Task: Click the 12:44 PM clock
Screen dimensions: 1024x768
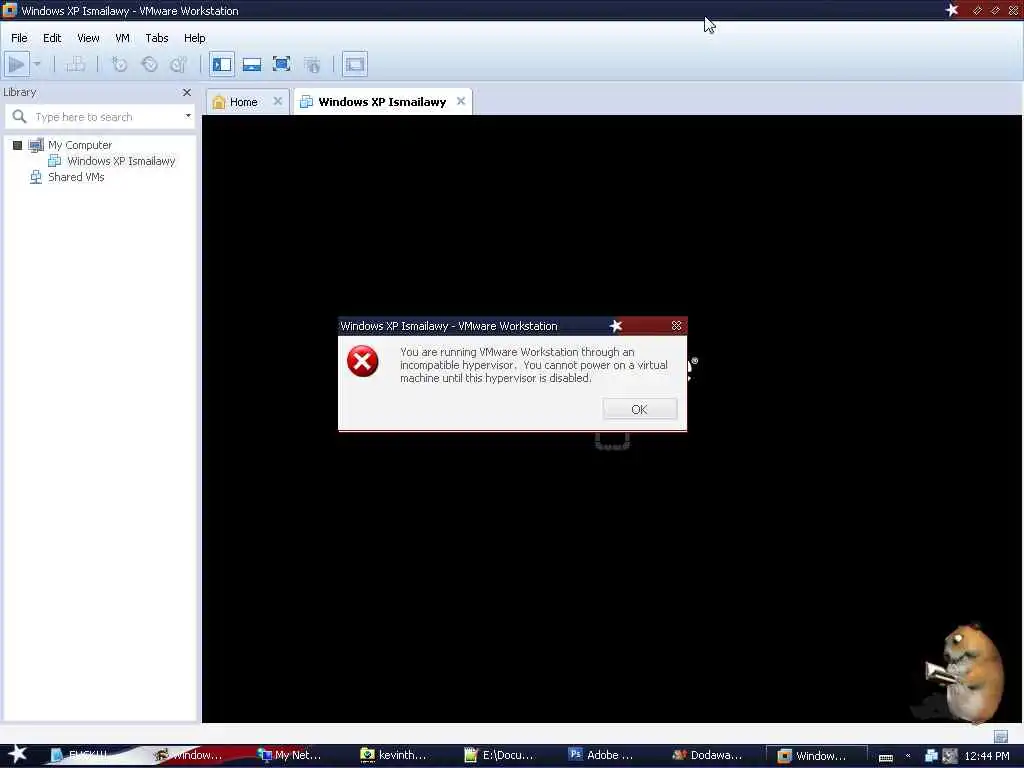Action: pyautogui.click(x=987, y=756)
